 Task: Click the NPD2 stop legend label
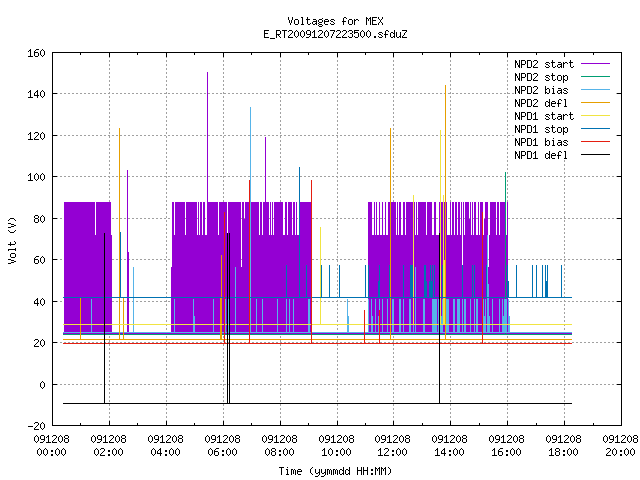tap(541, 77)
